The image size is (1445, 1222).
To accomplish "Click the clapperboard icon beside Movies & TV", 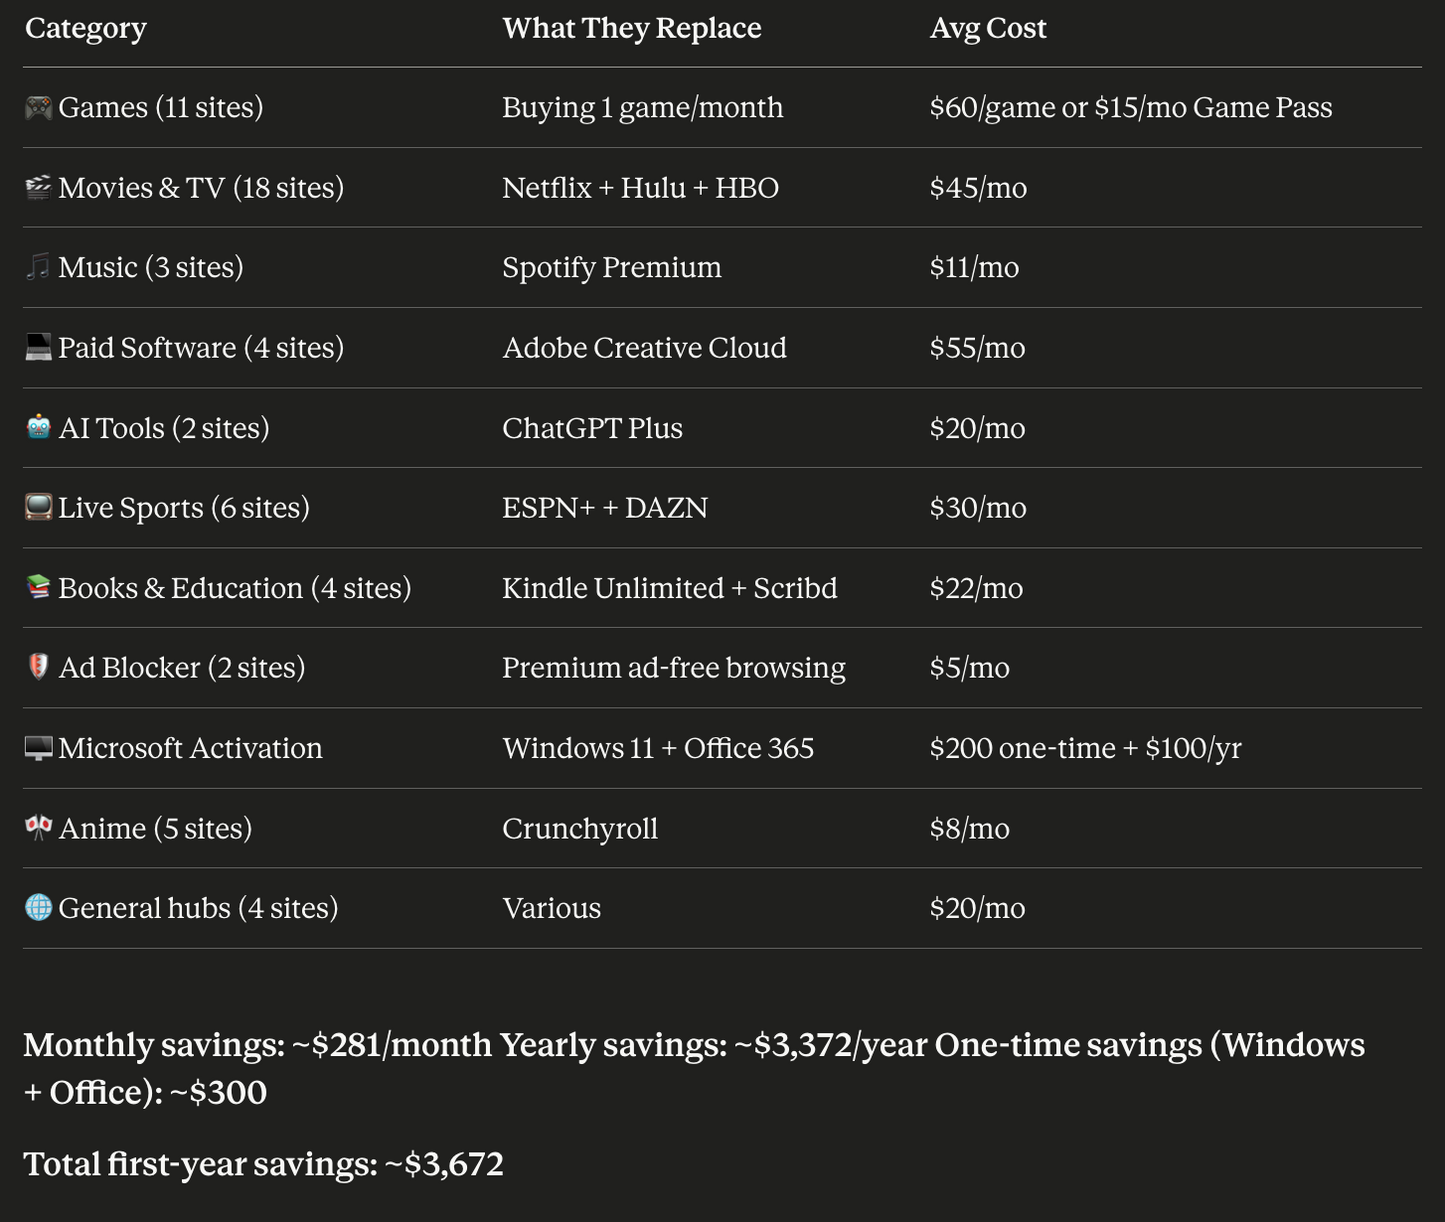I will [38, 187].
